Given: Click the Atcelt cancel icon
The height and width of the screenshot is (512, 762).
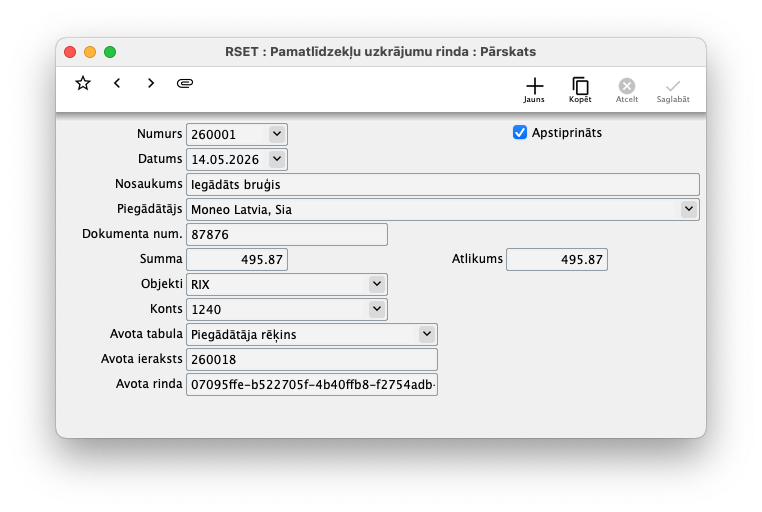Looking at the screenshot, I should [x=627, y=90].
